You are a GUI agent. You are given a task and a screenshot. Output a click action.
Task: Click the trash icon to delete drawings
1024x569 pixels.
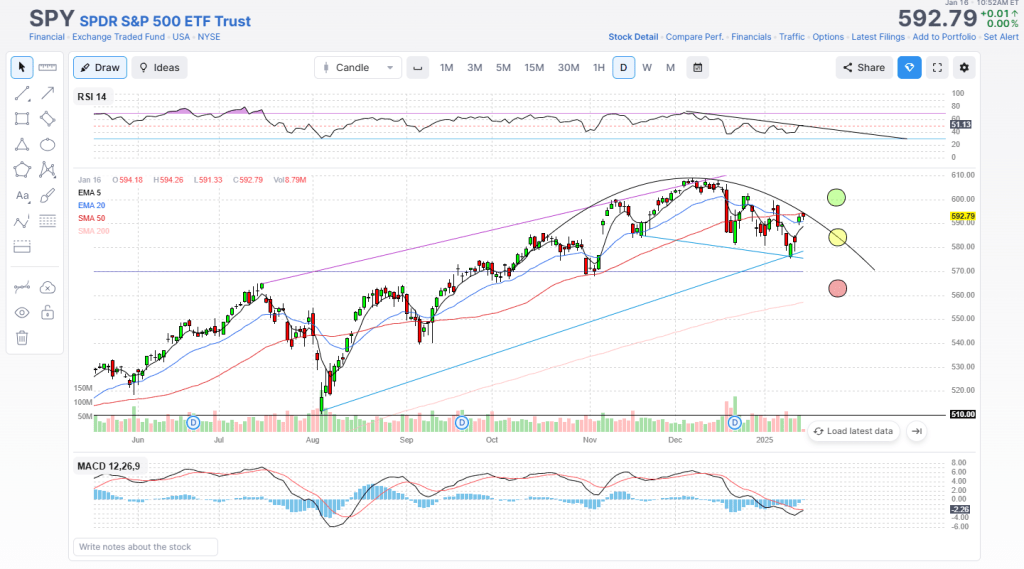point(22,338)
